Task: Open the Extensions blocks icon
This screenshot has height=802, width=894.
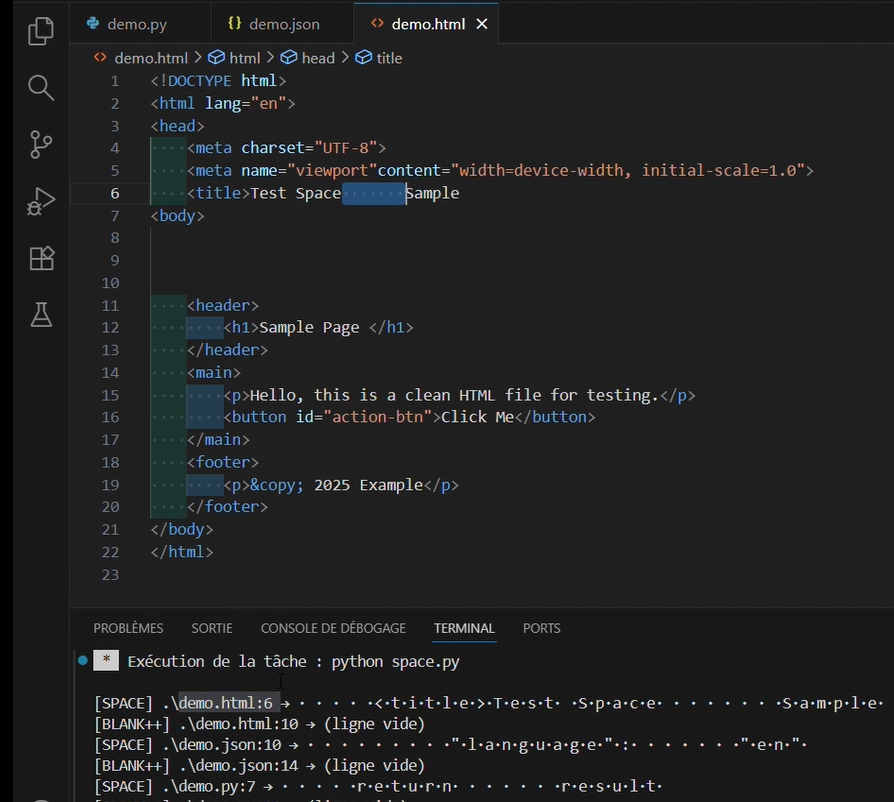Action: coord(40,259)
